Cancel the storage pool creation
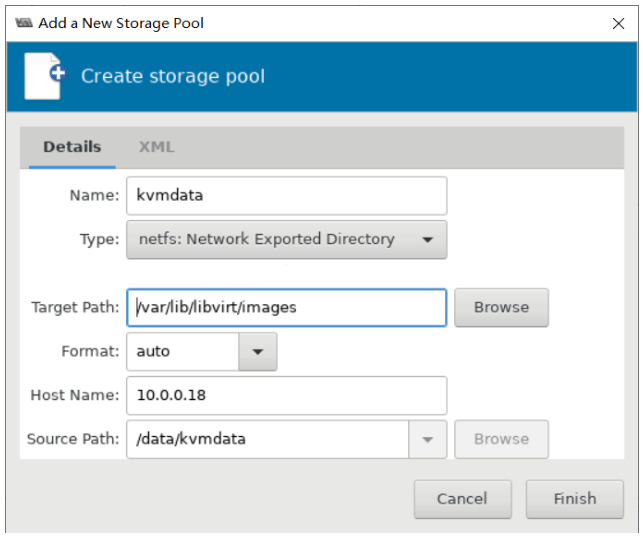 pyautogui.click(x=462, y=498)
